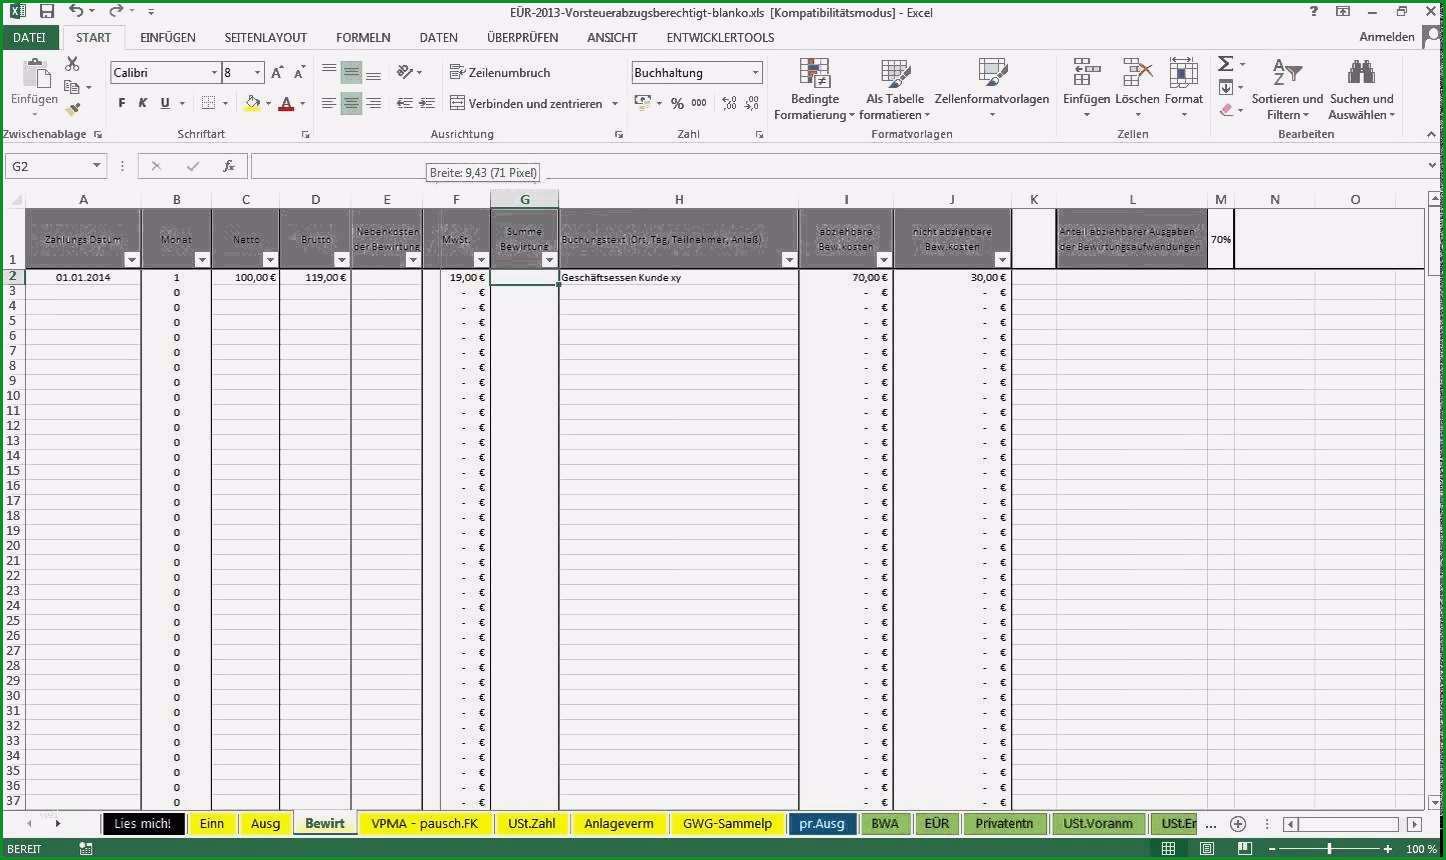Expand the Name Box dropdown

click(97, 166)
